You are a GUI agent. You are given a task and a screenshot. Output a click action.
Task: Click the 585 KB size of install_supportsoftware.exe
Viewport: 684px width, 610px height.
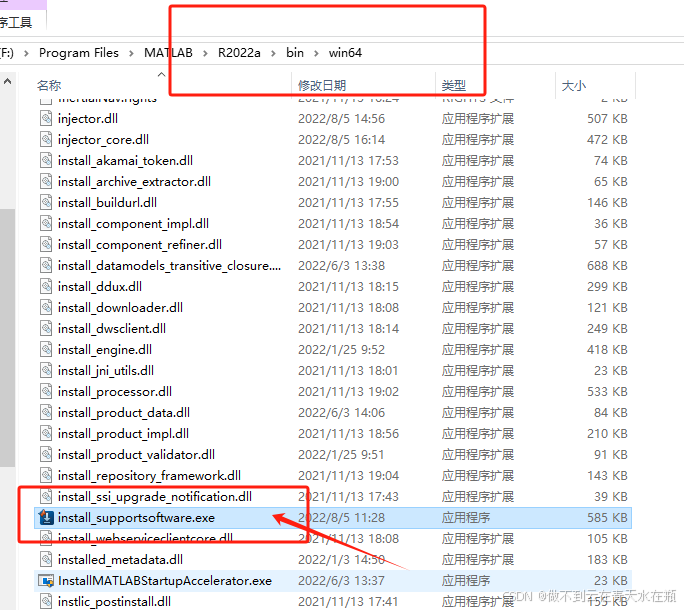tap(607, 517)
